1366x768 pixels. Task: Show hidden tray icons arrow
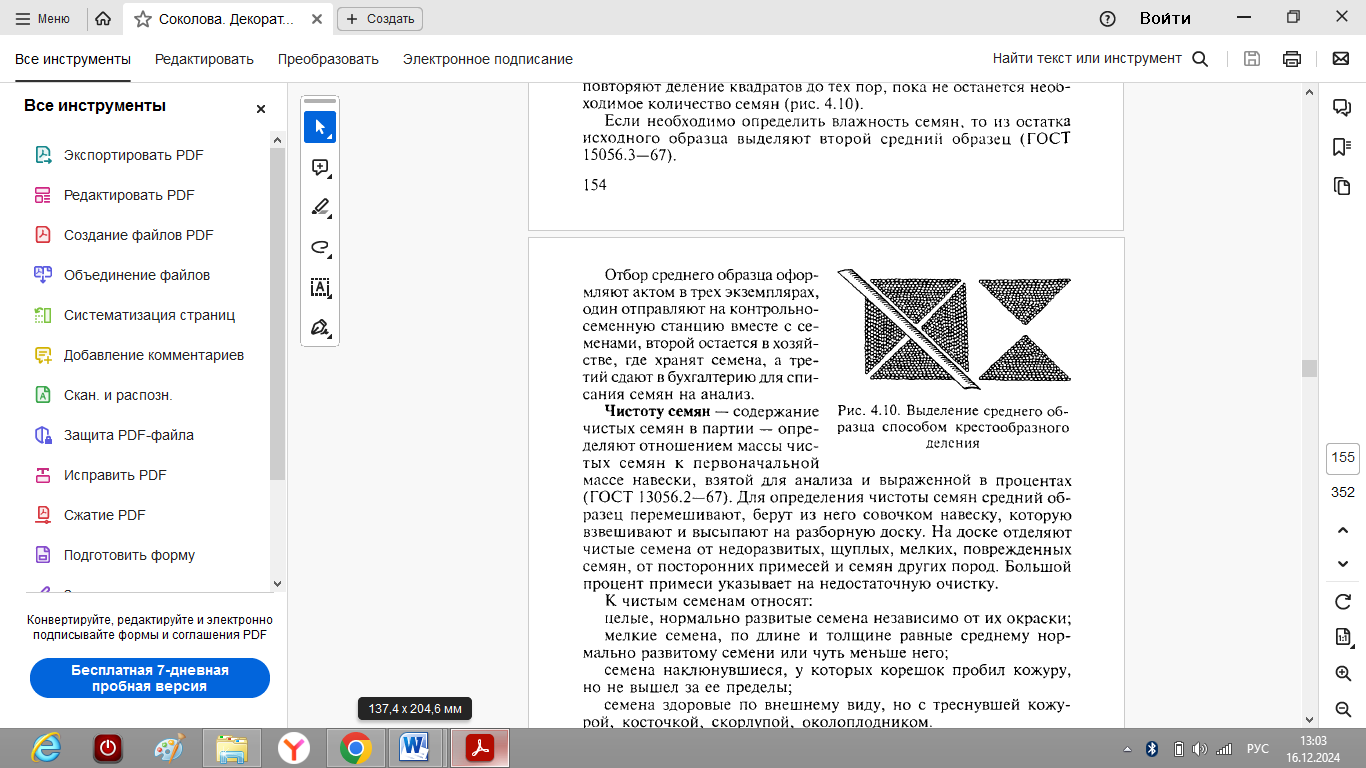point(1128,749)
